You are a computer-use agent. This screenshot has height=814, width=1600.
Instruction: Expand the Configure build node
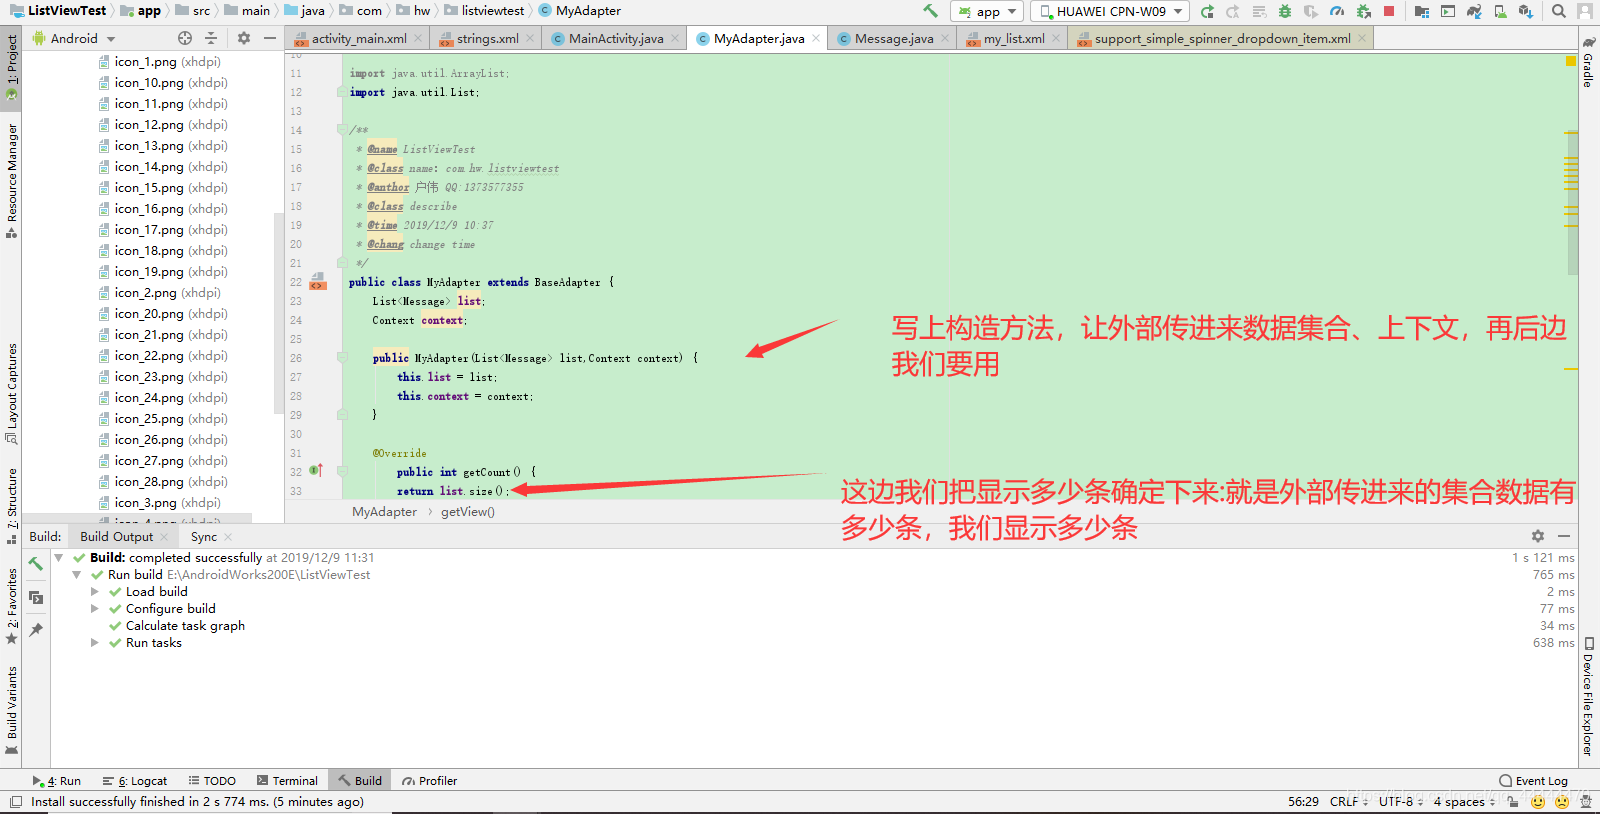click(95, 609)
